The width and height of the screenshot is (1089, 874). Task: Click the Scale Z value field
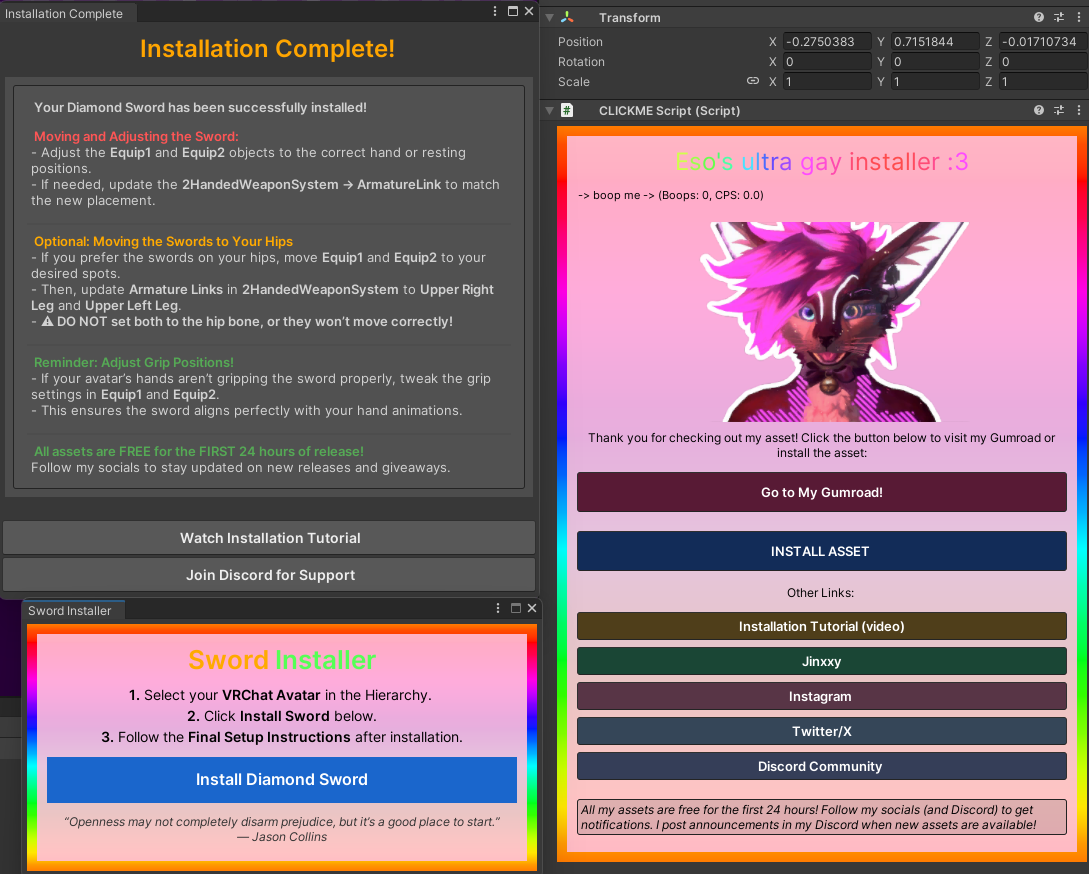coord(1042,82)
